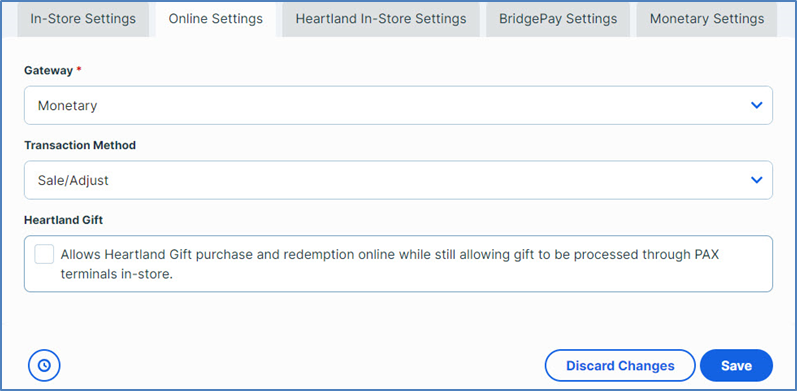
Task: Select the Monetary value in Gateway
Action: pyautogui.click(x=67, y=106)
